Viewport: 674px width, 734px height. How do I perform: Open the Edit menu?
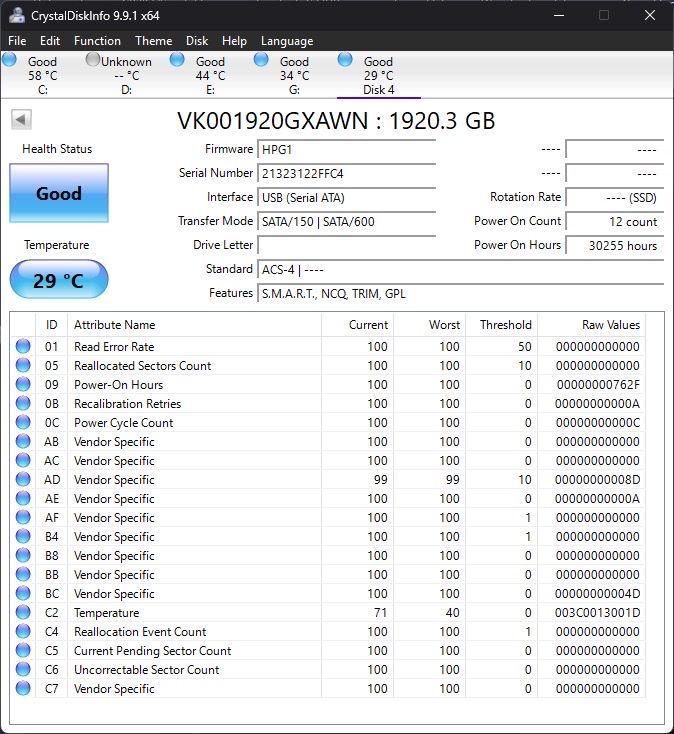tap(50, 41)
